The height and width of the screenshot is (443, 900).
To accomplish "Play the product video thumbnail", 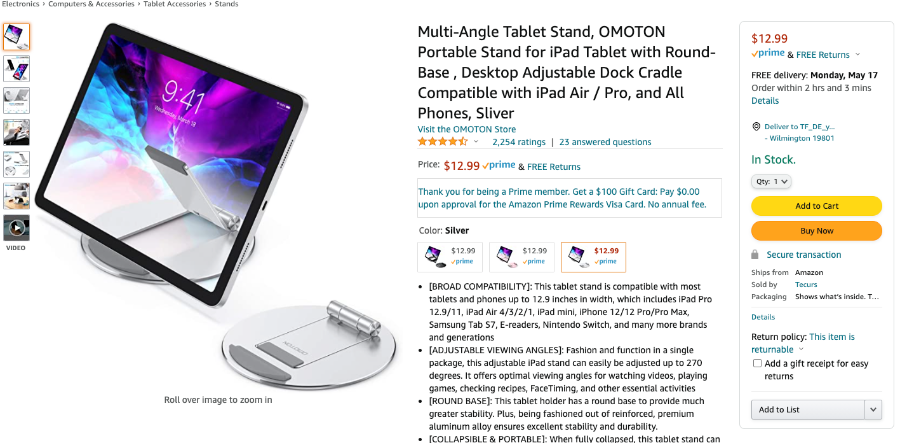I will click(x=17, y=228).
